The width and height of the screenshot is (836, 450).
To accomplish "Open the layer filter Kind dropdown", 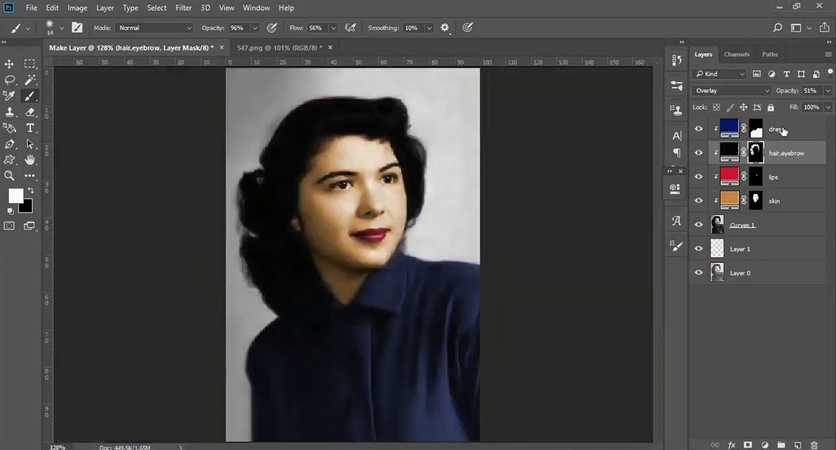I will point(720,74).
